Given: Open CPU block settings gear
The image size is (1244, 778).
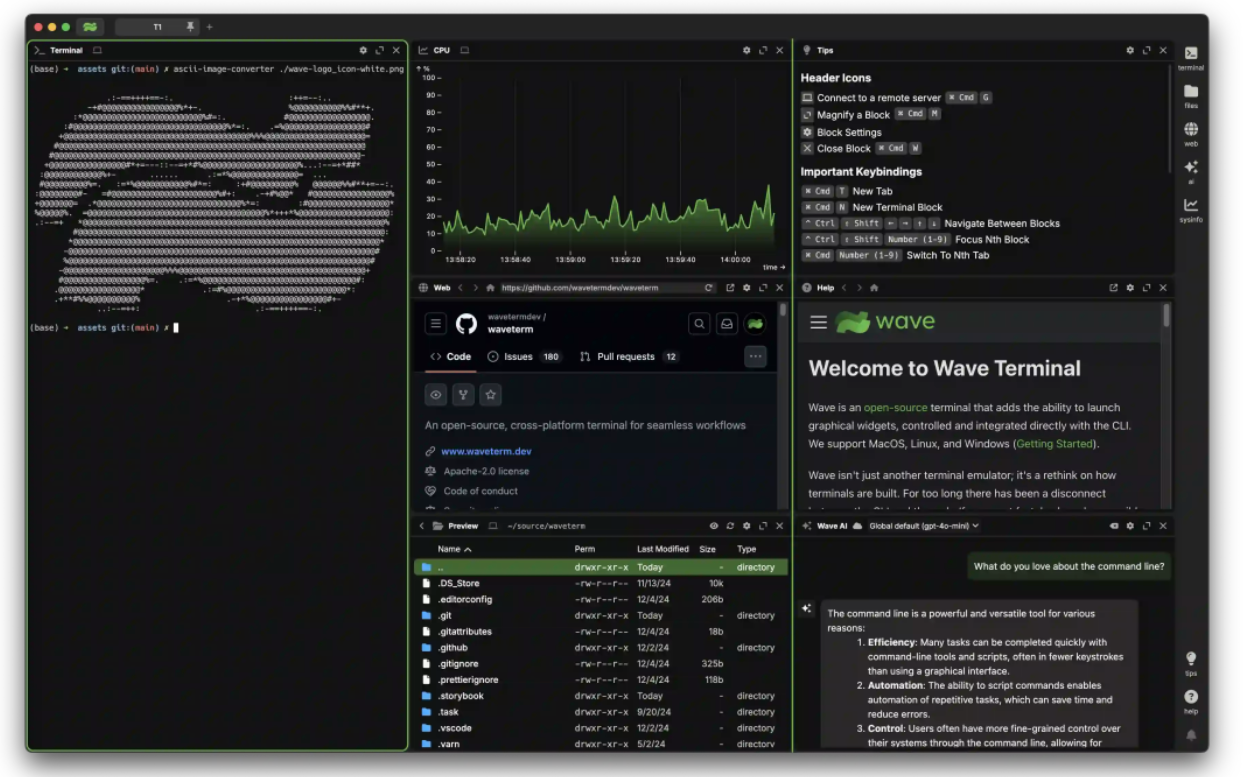Looking at the screenshot, I should pyautogui.click(x=746, y=50).
